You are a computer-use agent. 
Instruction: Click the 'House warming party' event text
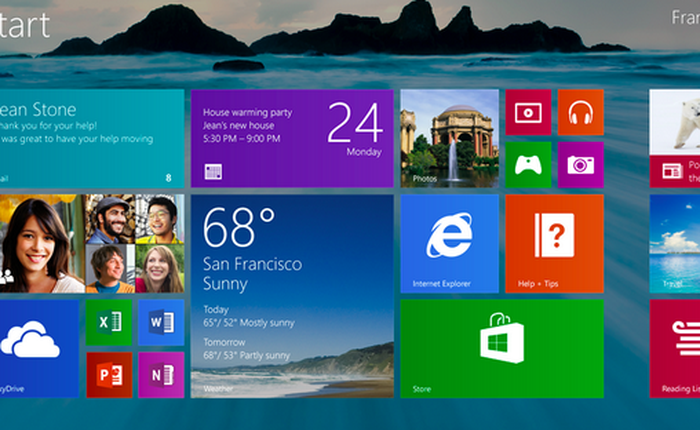tap(247, 113)
